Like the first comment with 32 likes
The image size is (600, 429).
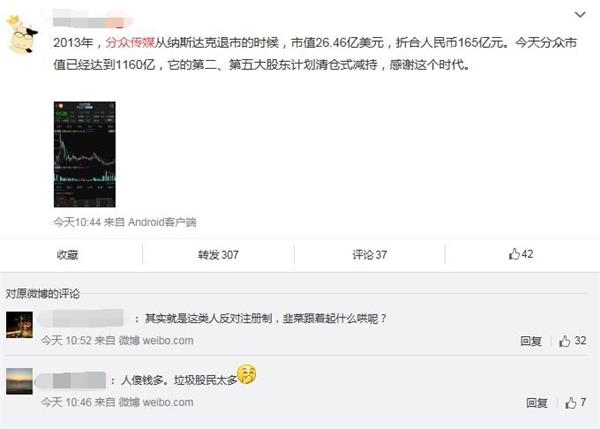click(x=572, y=340)
